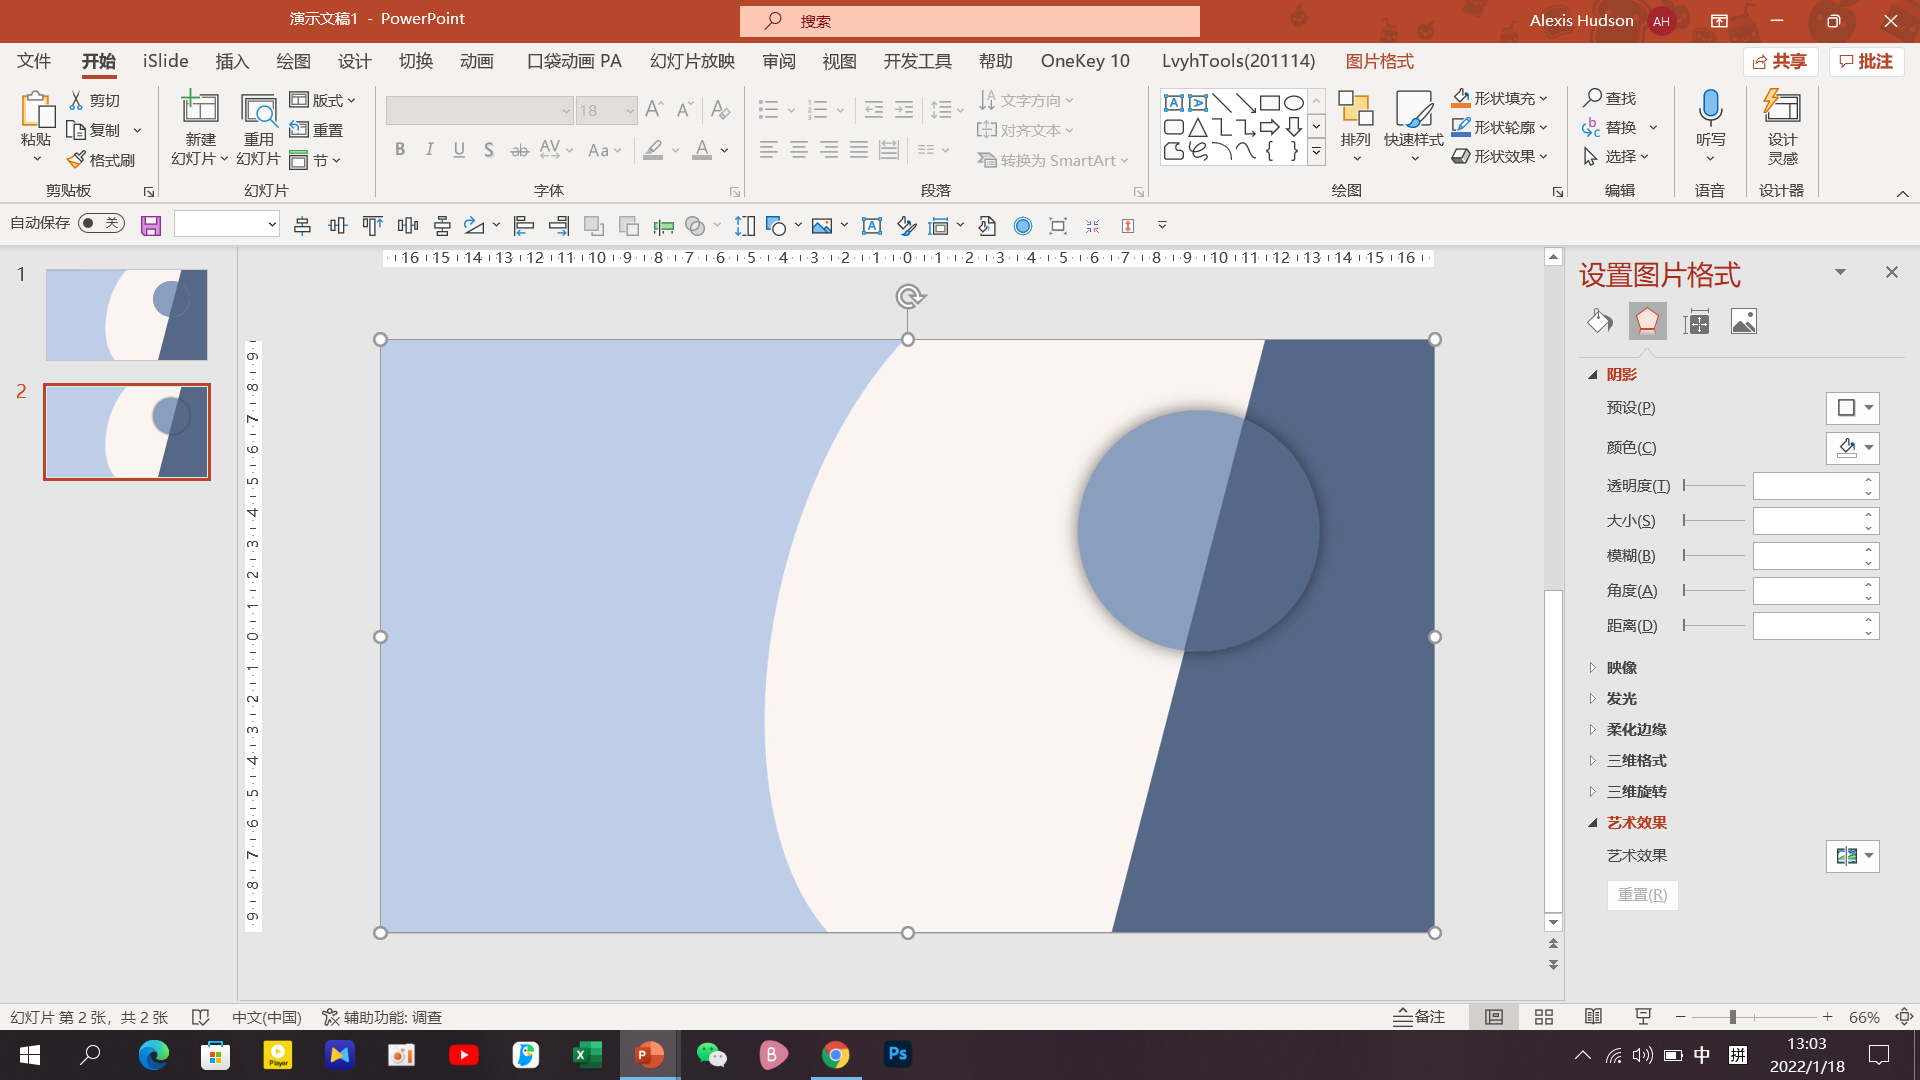Open Slide Sorter view in status bar
The image size is (1920, 1080).
click(x=1544, y=1017)
